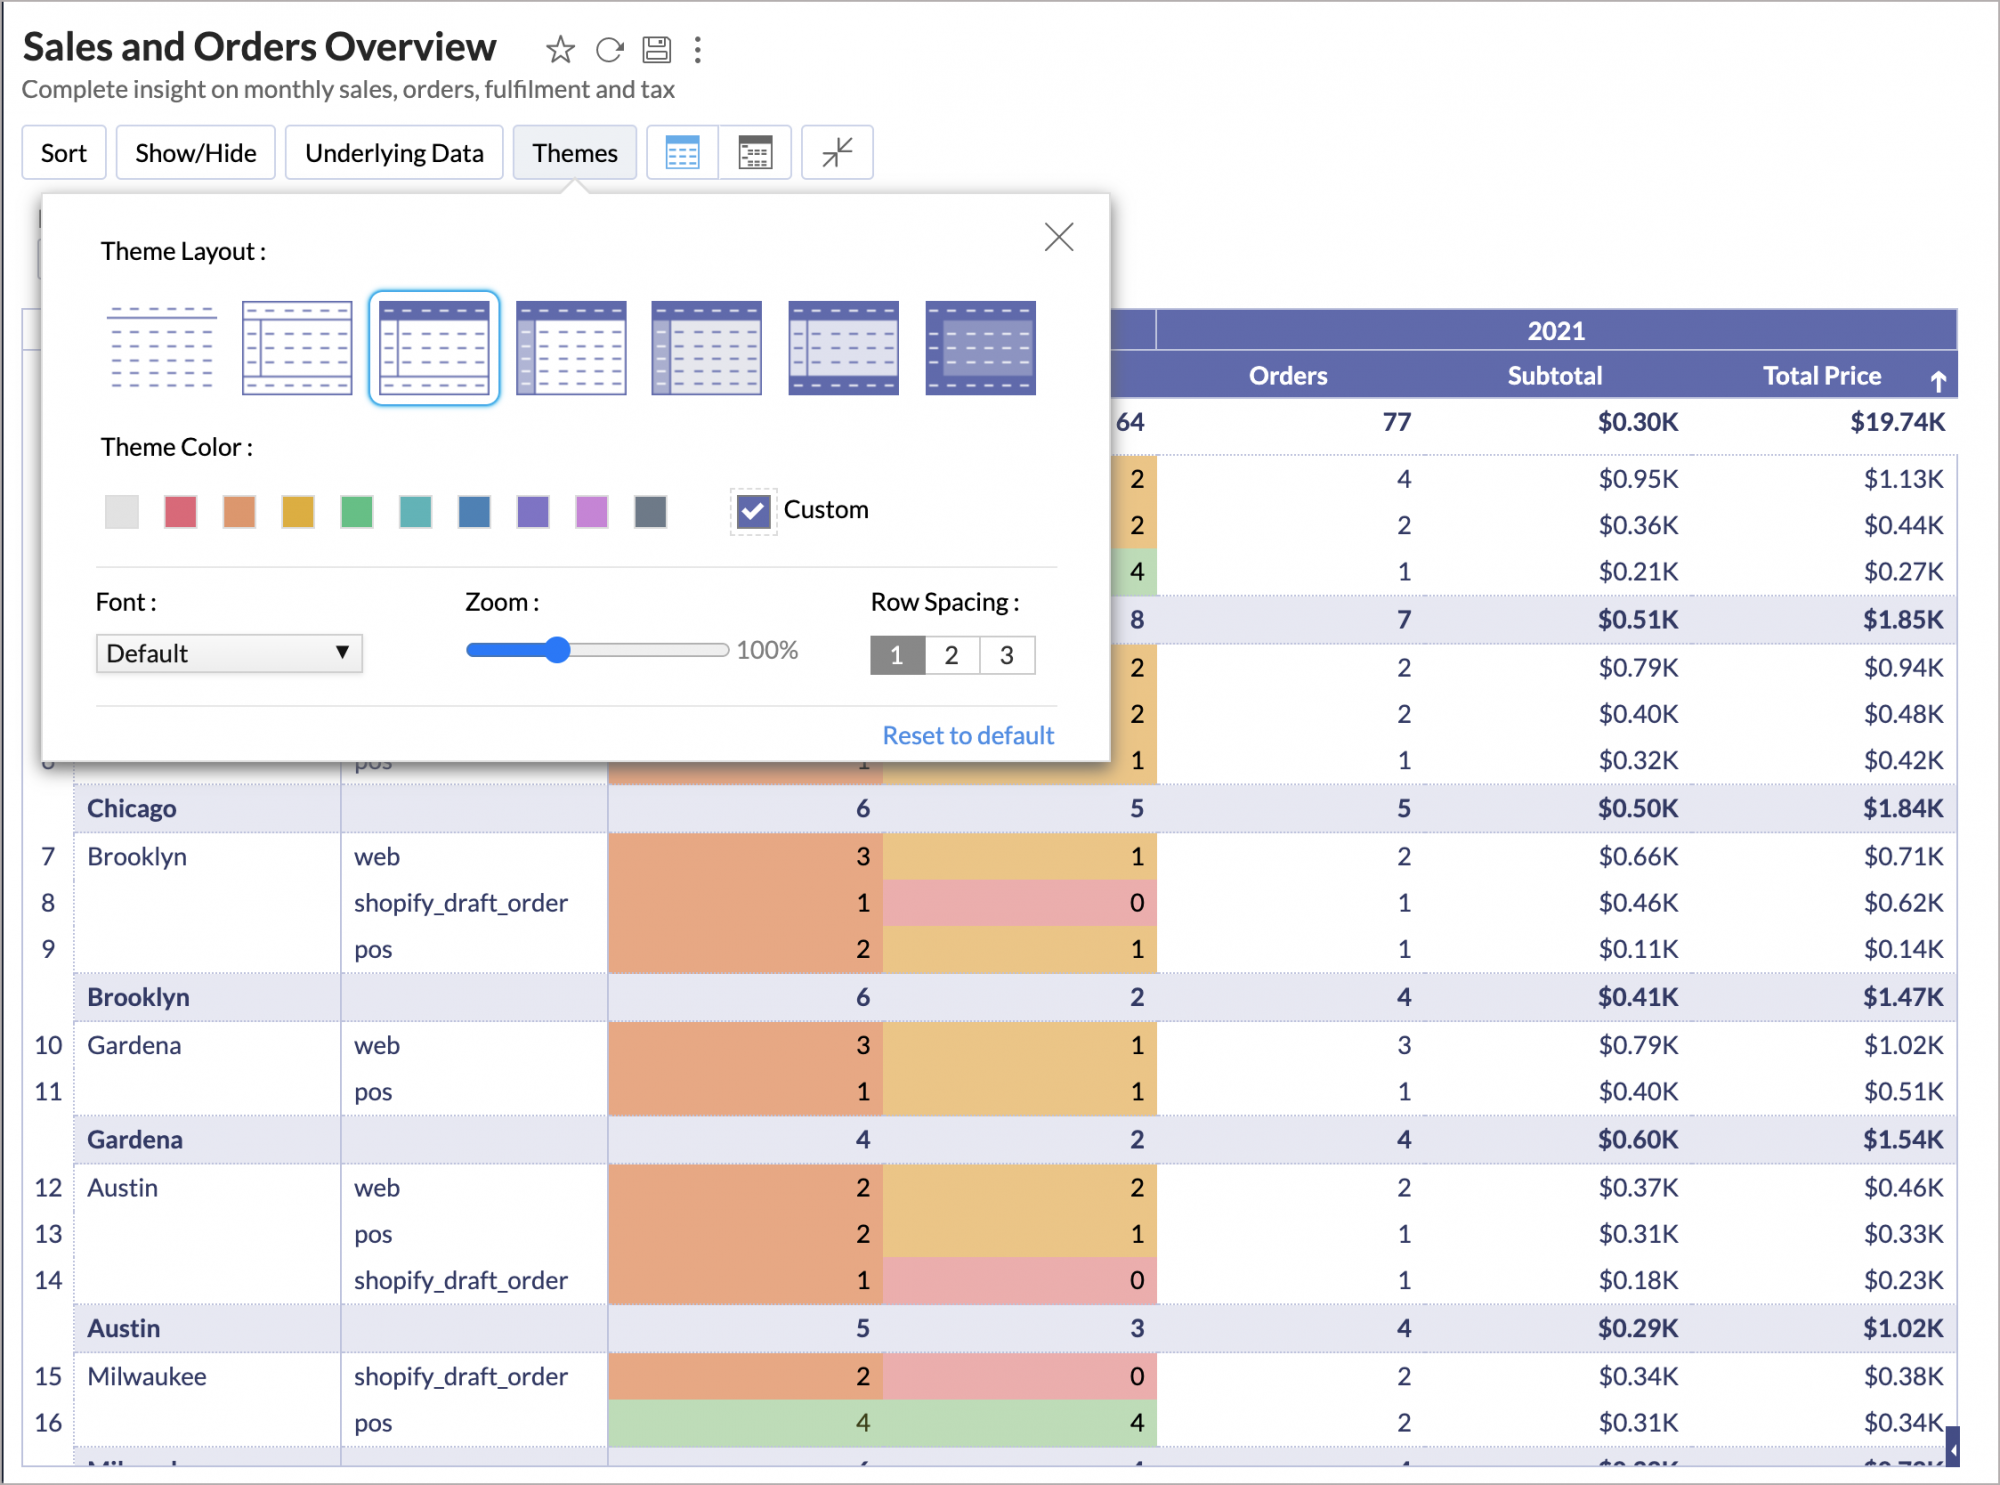Image resolution: width=2000 pixels, height=1485 pixels.
Task: Open the Font Default dropdown
Action: point(229,653)
